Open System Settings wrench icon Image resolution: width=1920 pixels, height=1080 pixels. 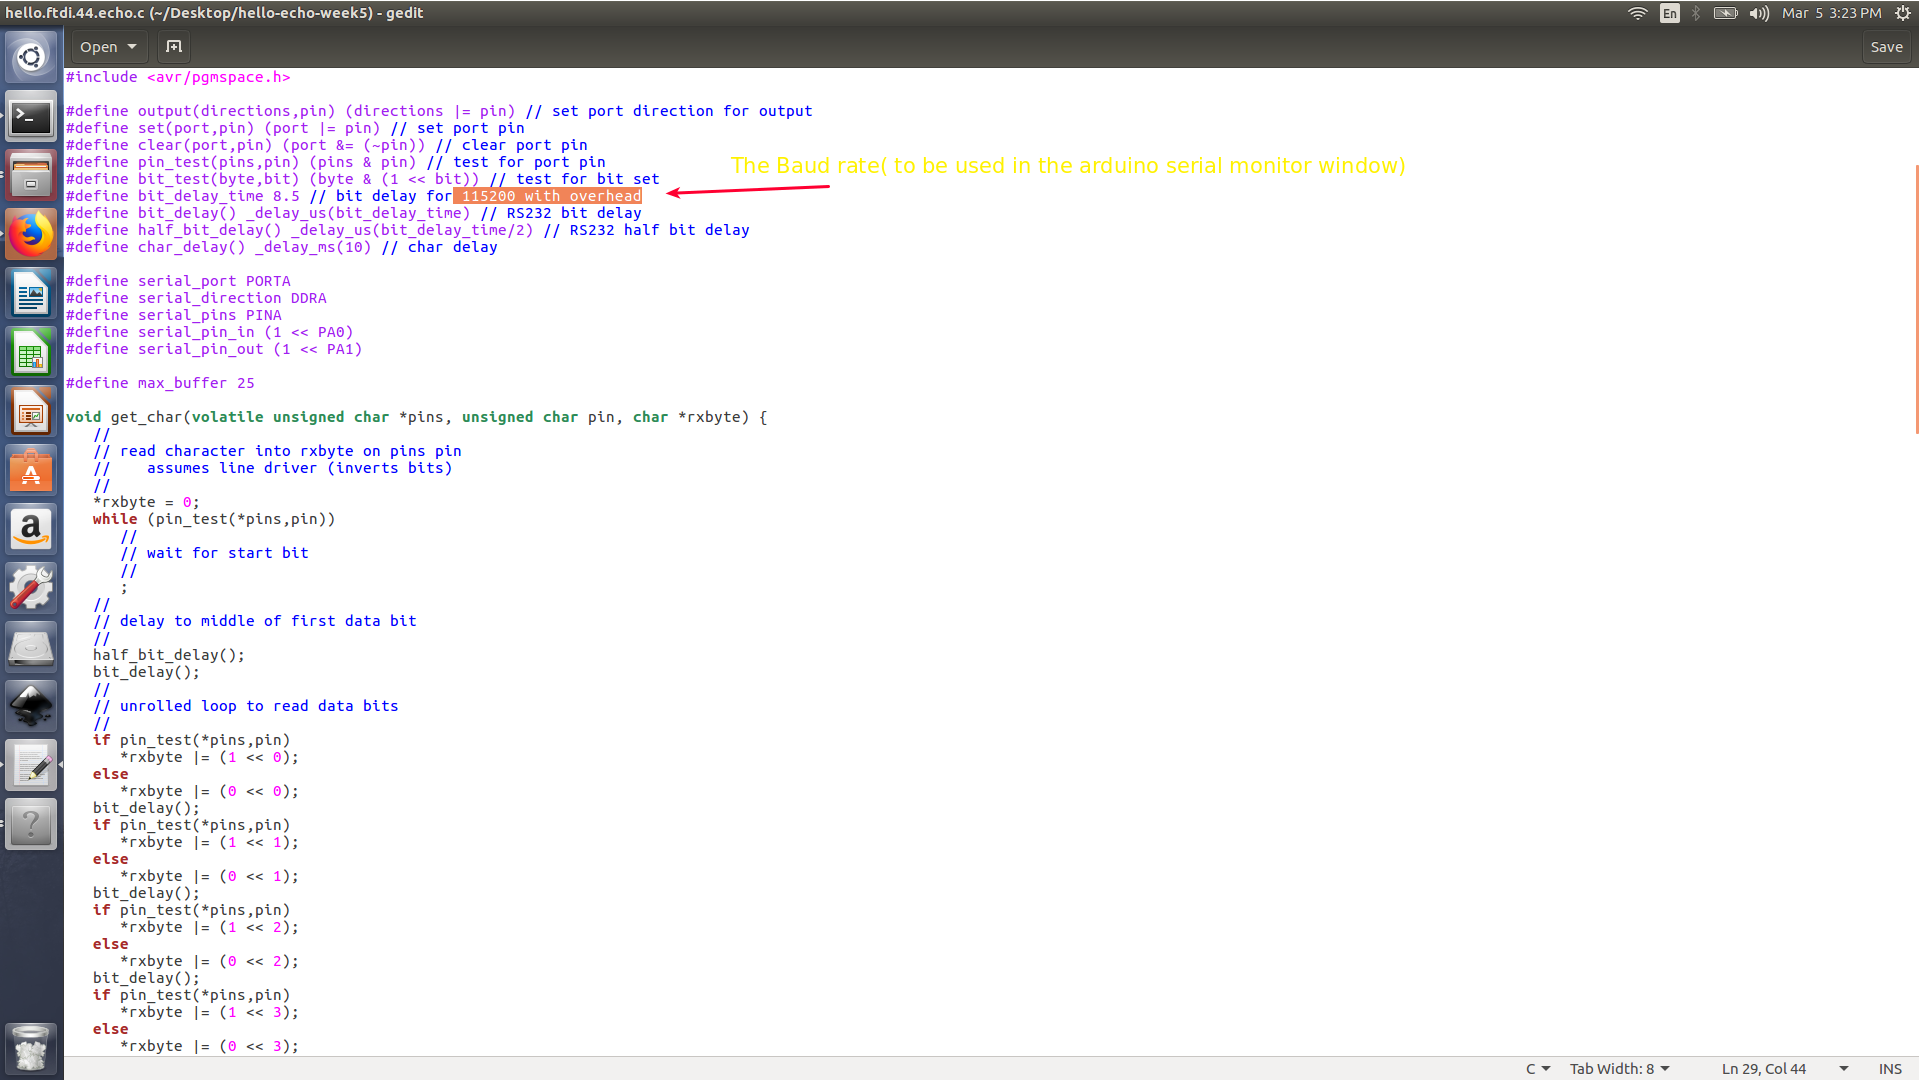tap(31, 588)
